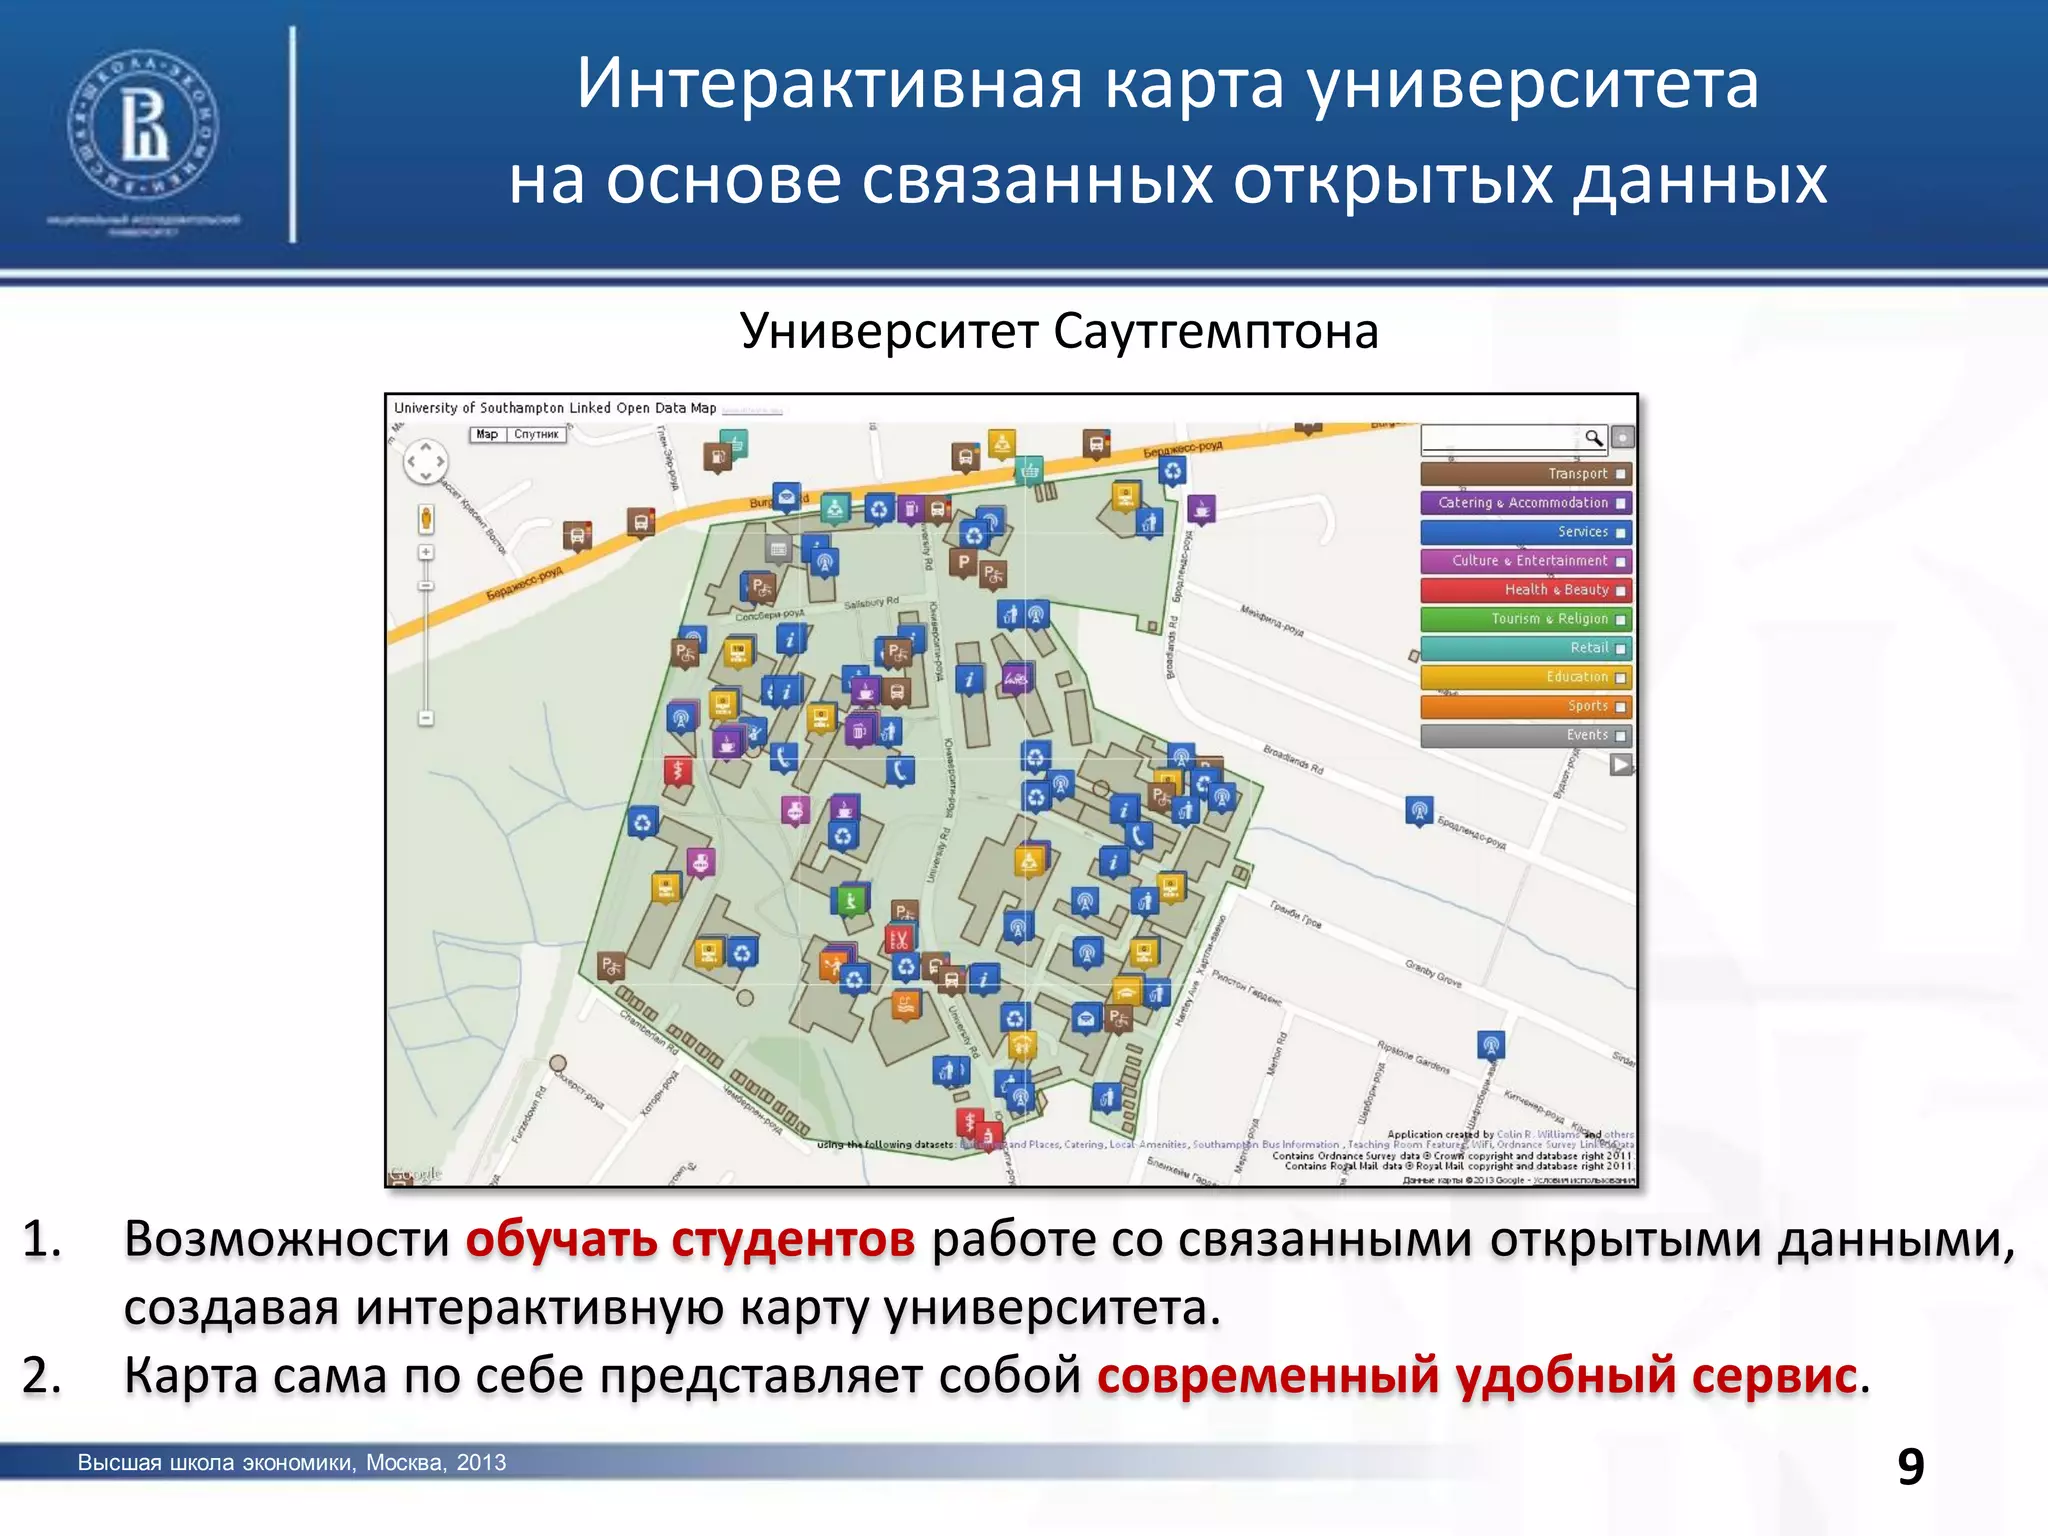Screen dimensions: 2048x1536
Task: Click the green Tourism marker on campus
Action: [849, 901]
